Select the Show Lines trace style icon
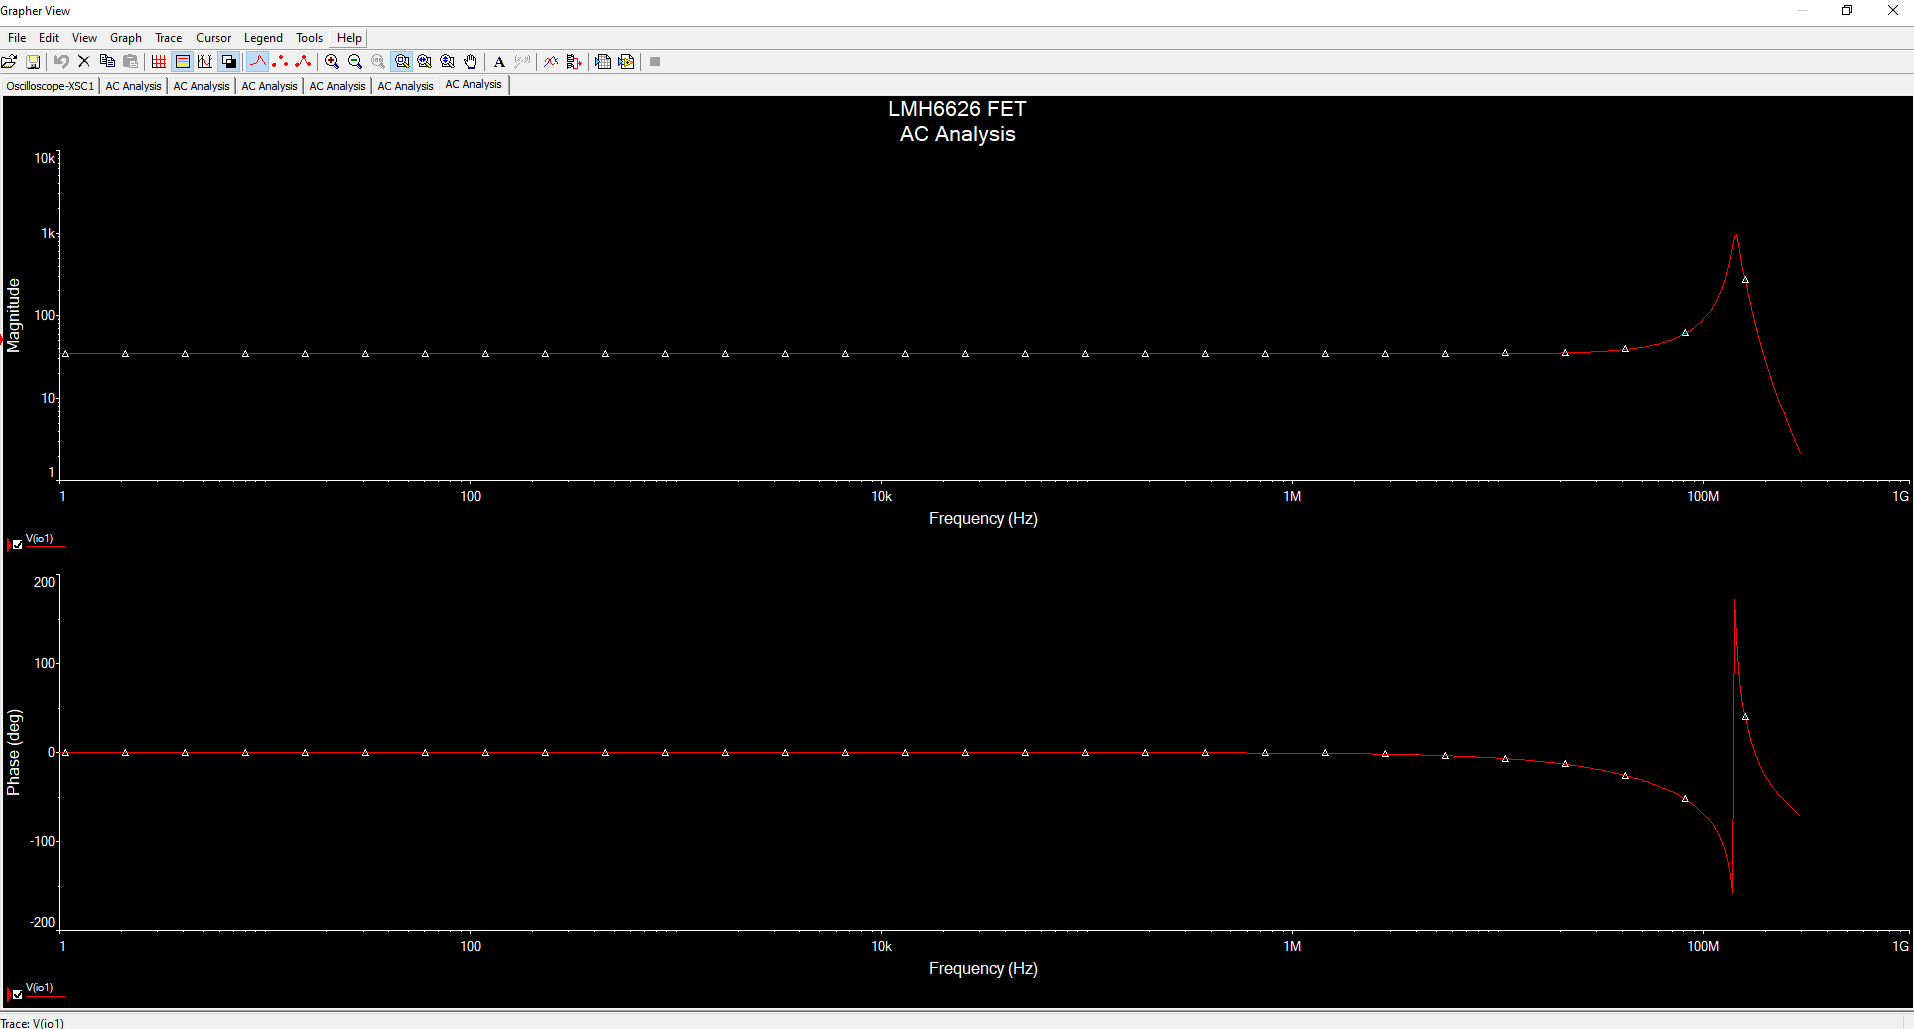This screenshot has width=1914, height=1029. click(x=258, y=62)
